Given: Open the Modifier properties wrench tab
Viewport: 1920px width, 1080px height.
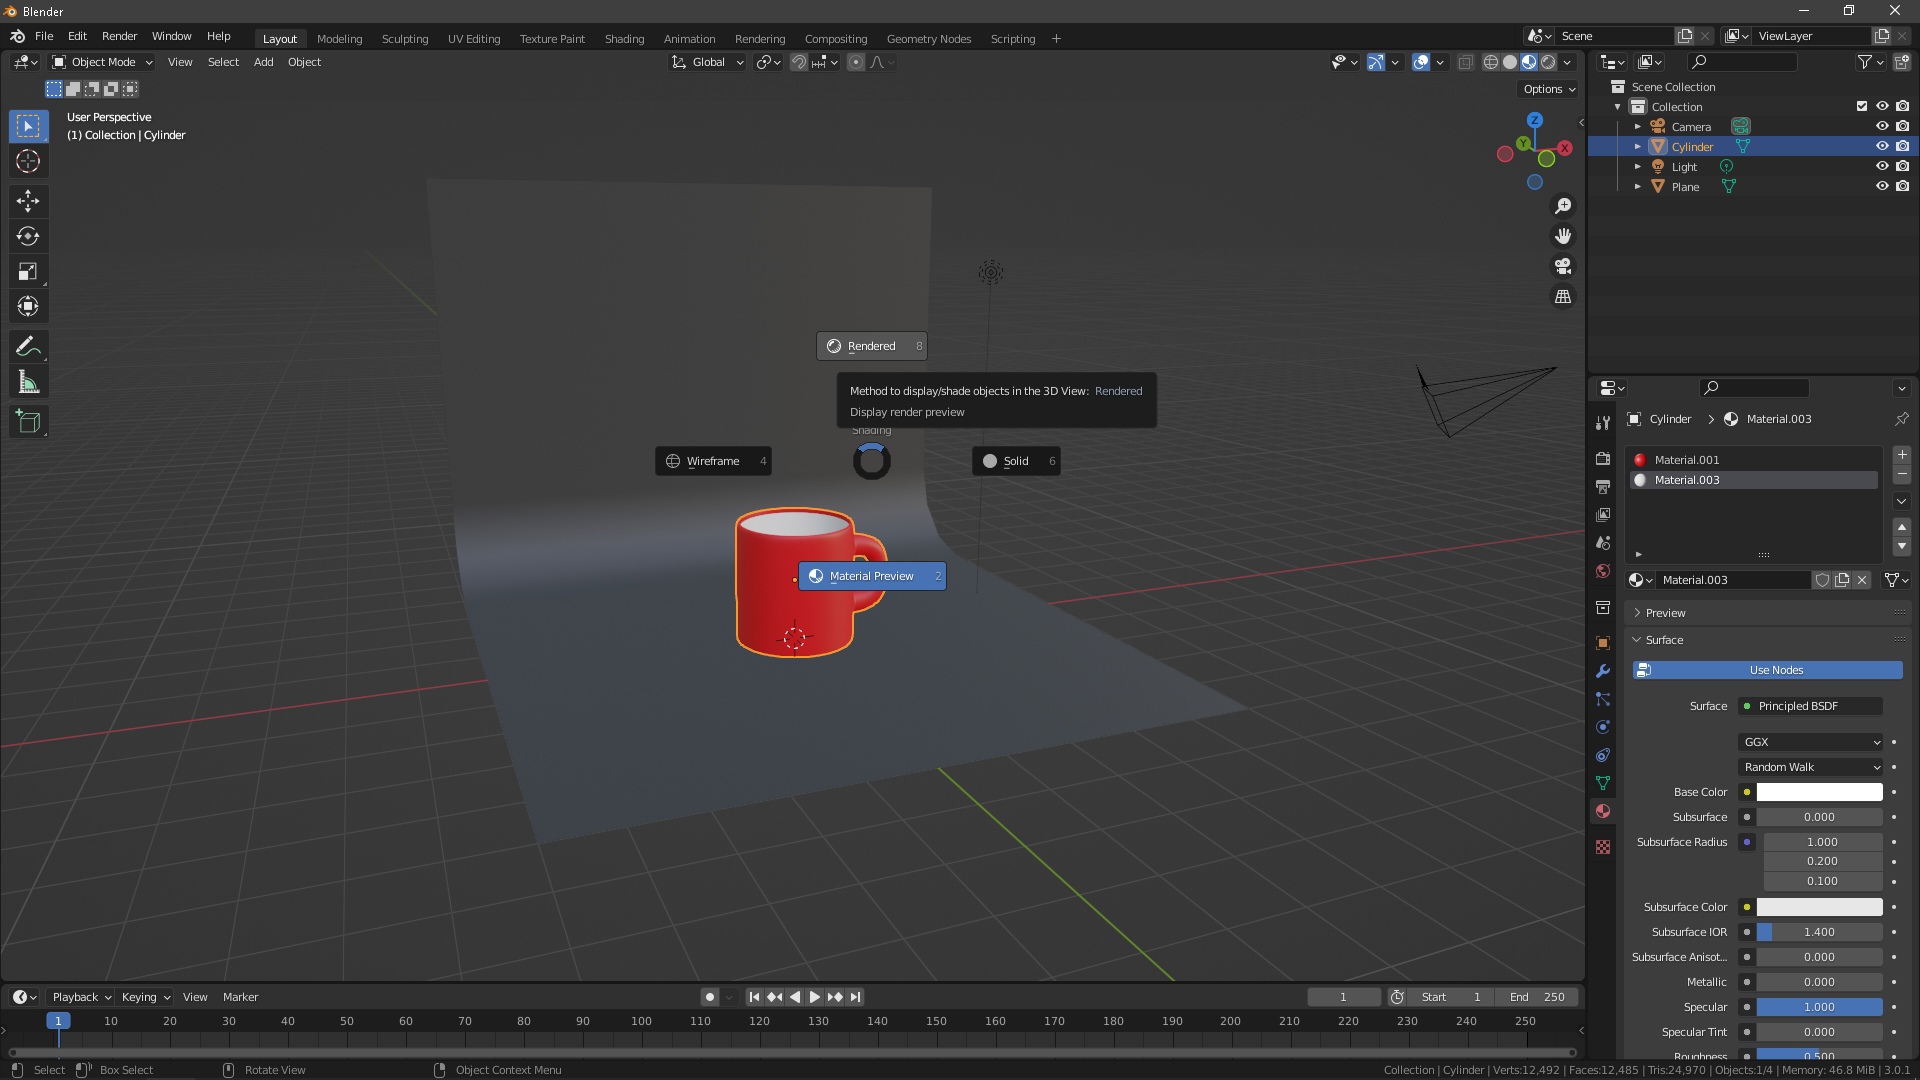Looking at the screenshot, I should click(x=1603, y=671).
